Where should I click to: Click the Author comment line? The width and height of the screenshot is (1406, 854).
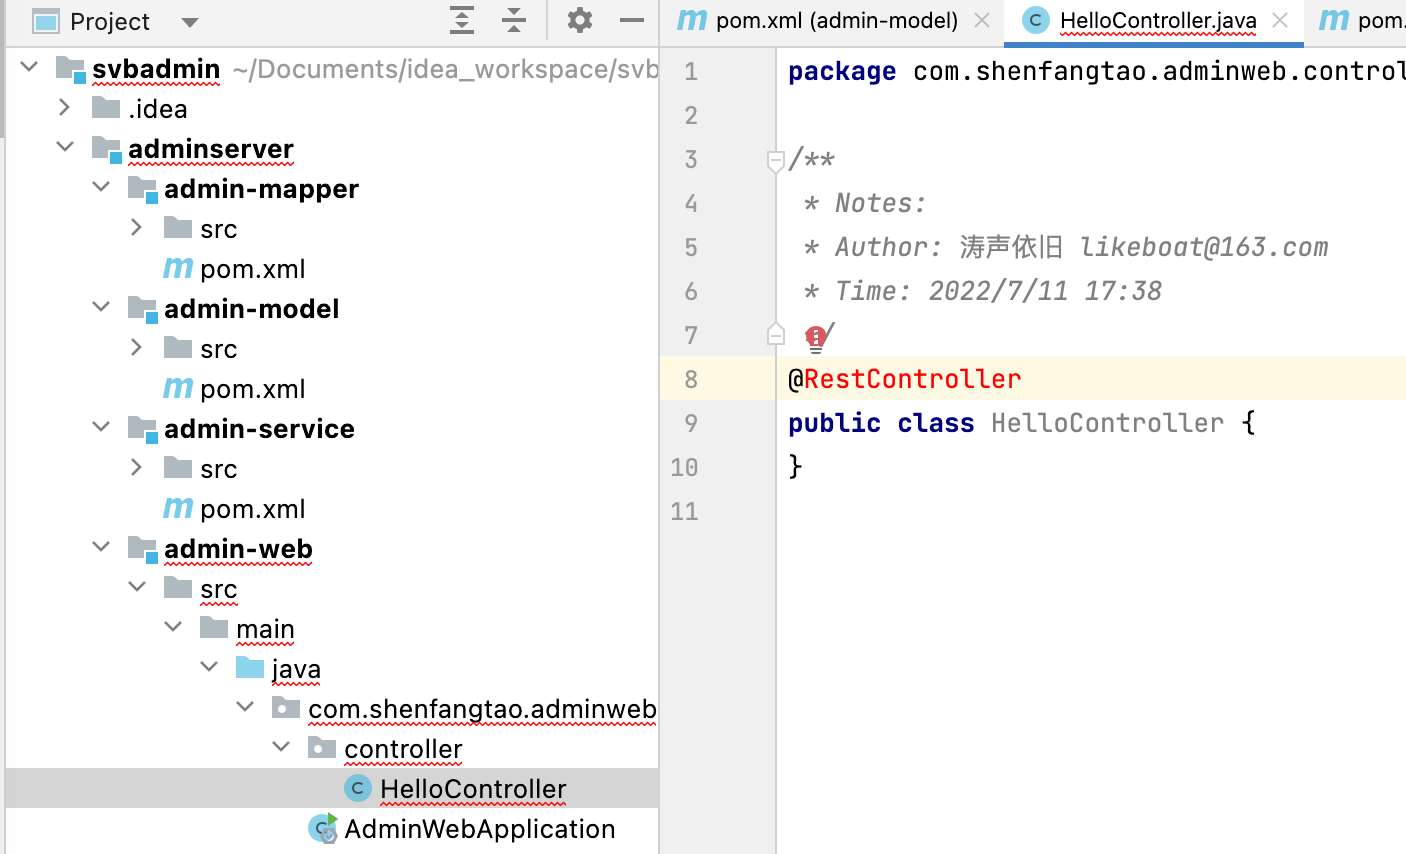pos(1066,247)
